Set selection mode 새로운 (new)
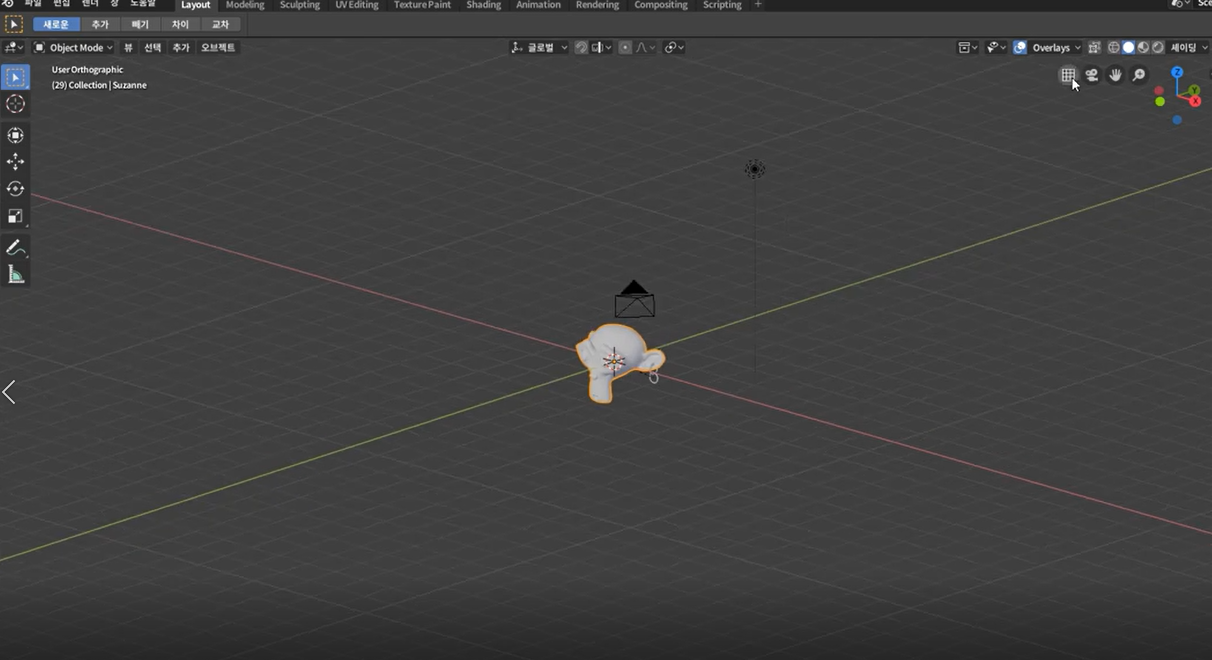The image size is (1212, 660). point(55,24)
